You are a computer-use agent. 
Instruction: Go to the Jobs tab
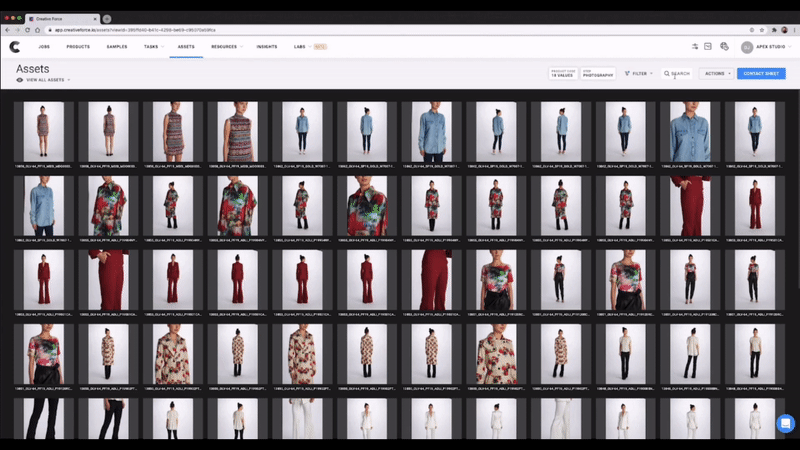44,47
